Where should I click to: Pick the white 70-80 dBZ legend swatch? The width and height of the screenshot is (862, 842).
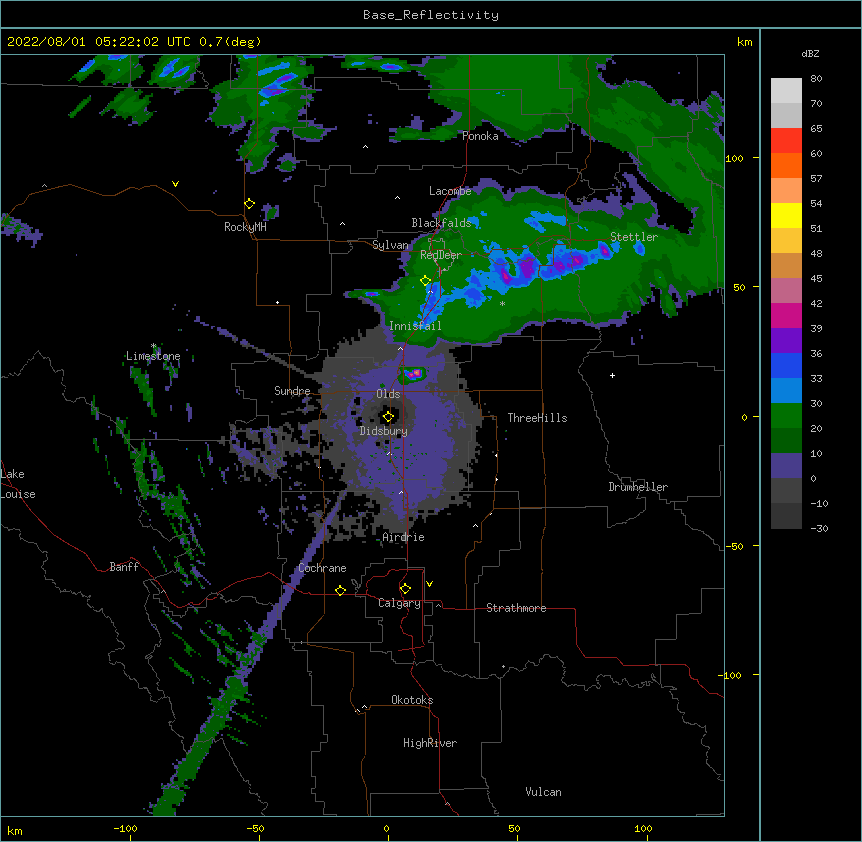tap(786, 91)
